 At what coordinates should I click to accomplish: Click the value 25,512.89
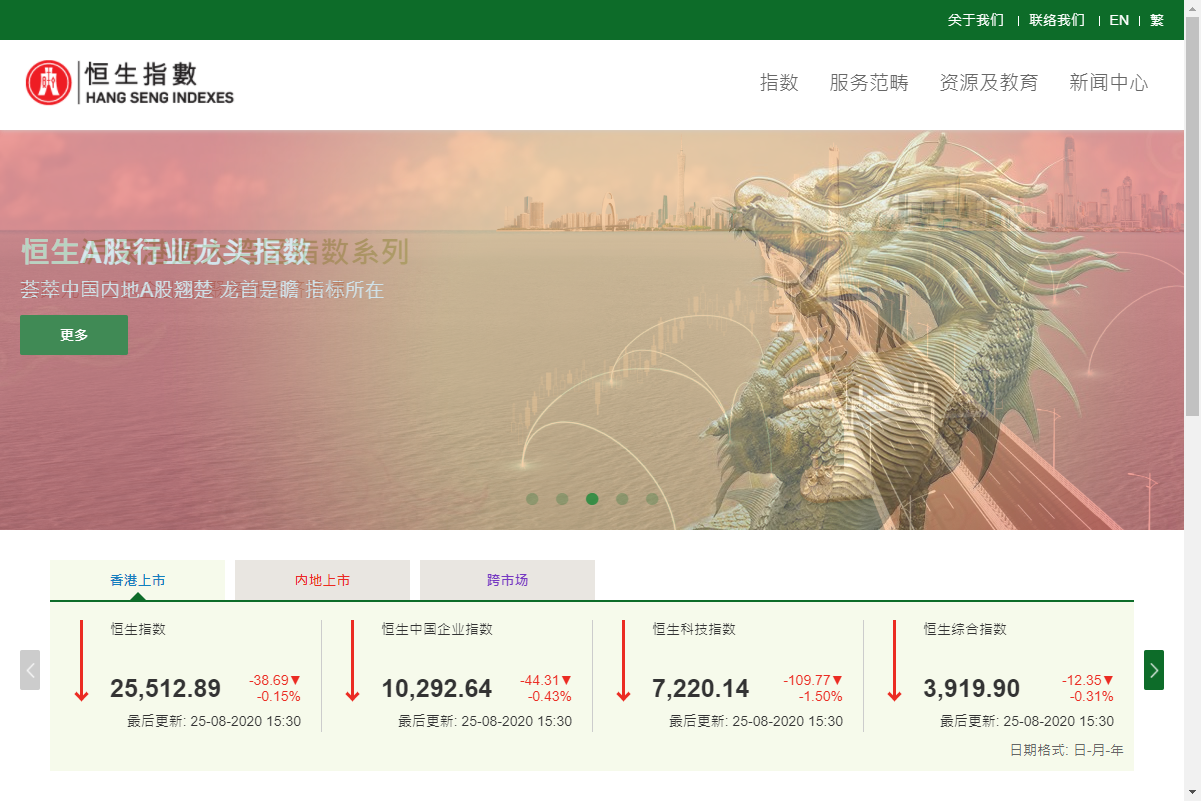coord(165,689)
